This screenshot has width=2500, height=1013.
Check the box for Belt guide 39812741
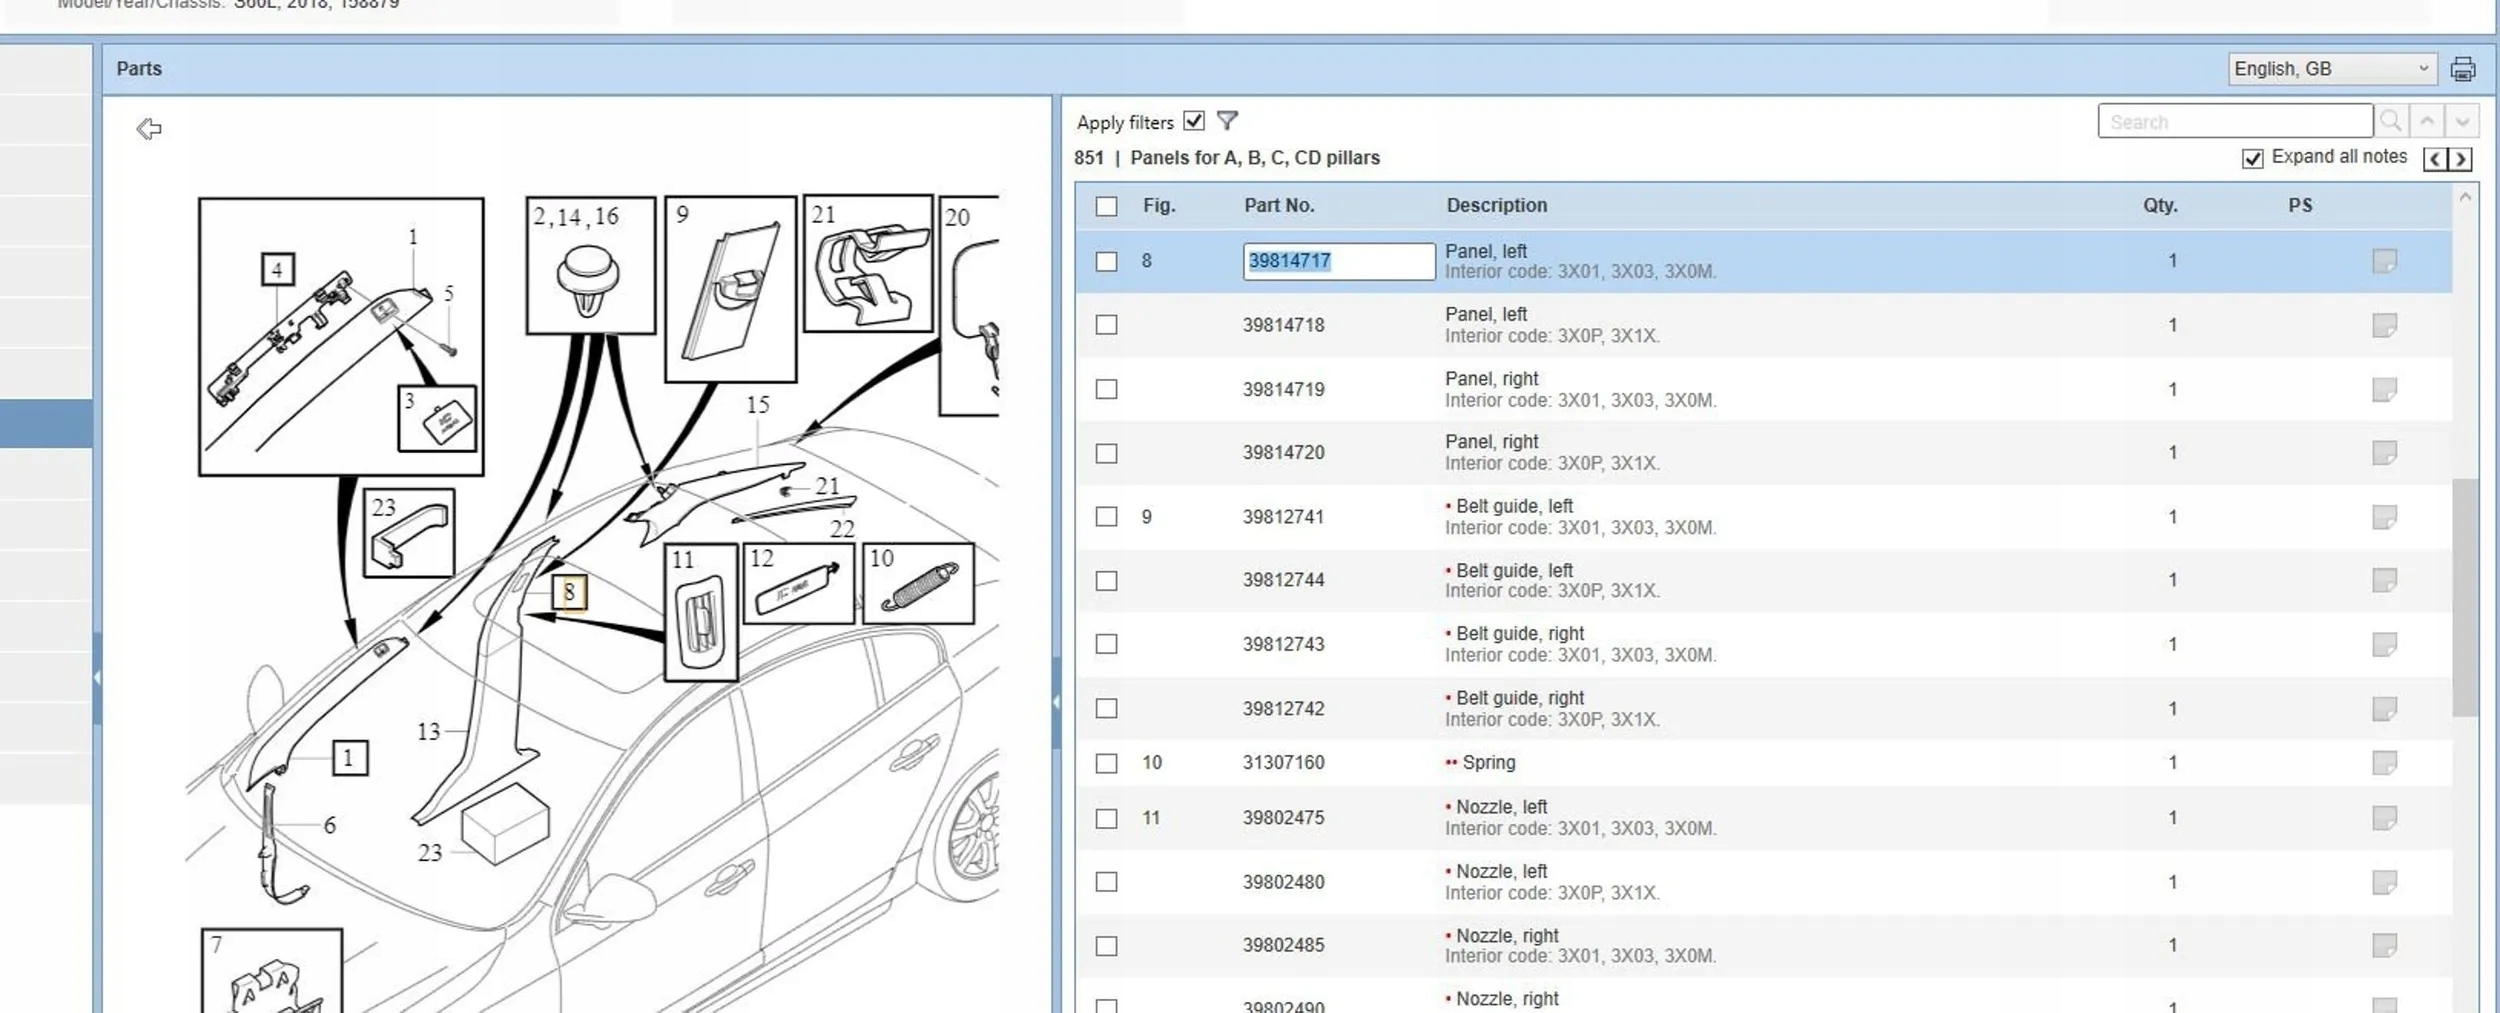point(1106,517)
